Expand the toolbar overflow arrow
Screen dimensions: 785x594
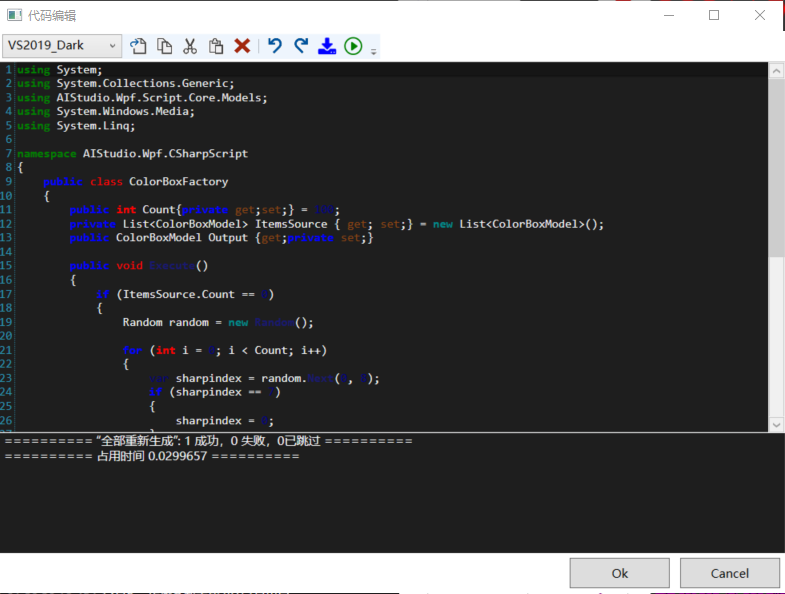coord(374,50)
